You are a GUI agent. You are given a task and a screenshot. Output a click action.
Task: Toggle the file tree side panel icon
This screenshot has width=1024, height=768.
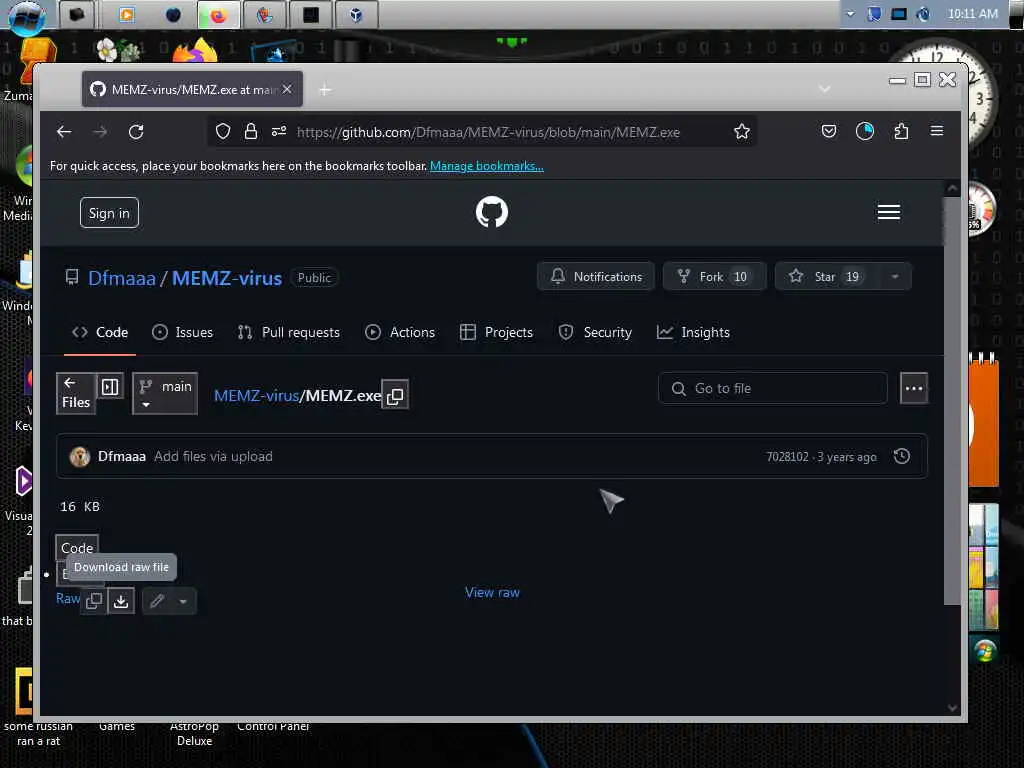110,387
